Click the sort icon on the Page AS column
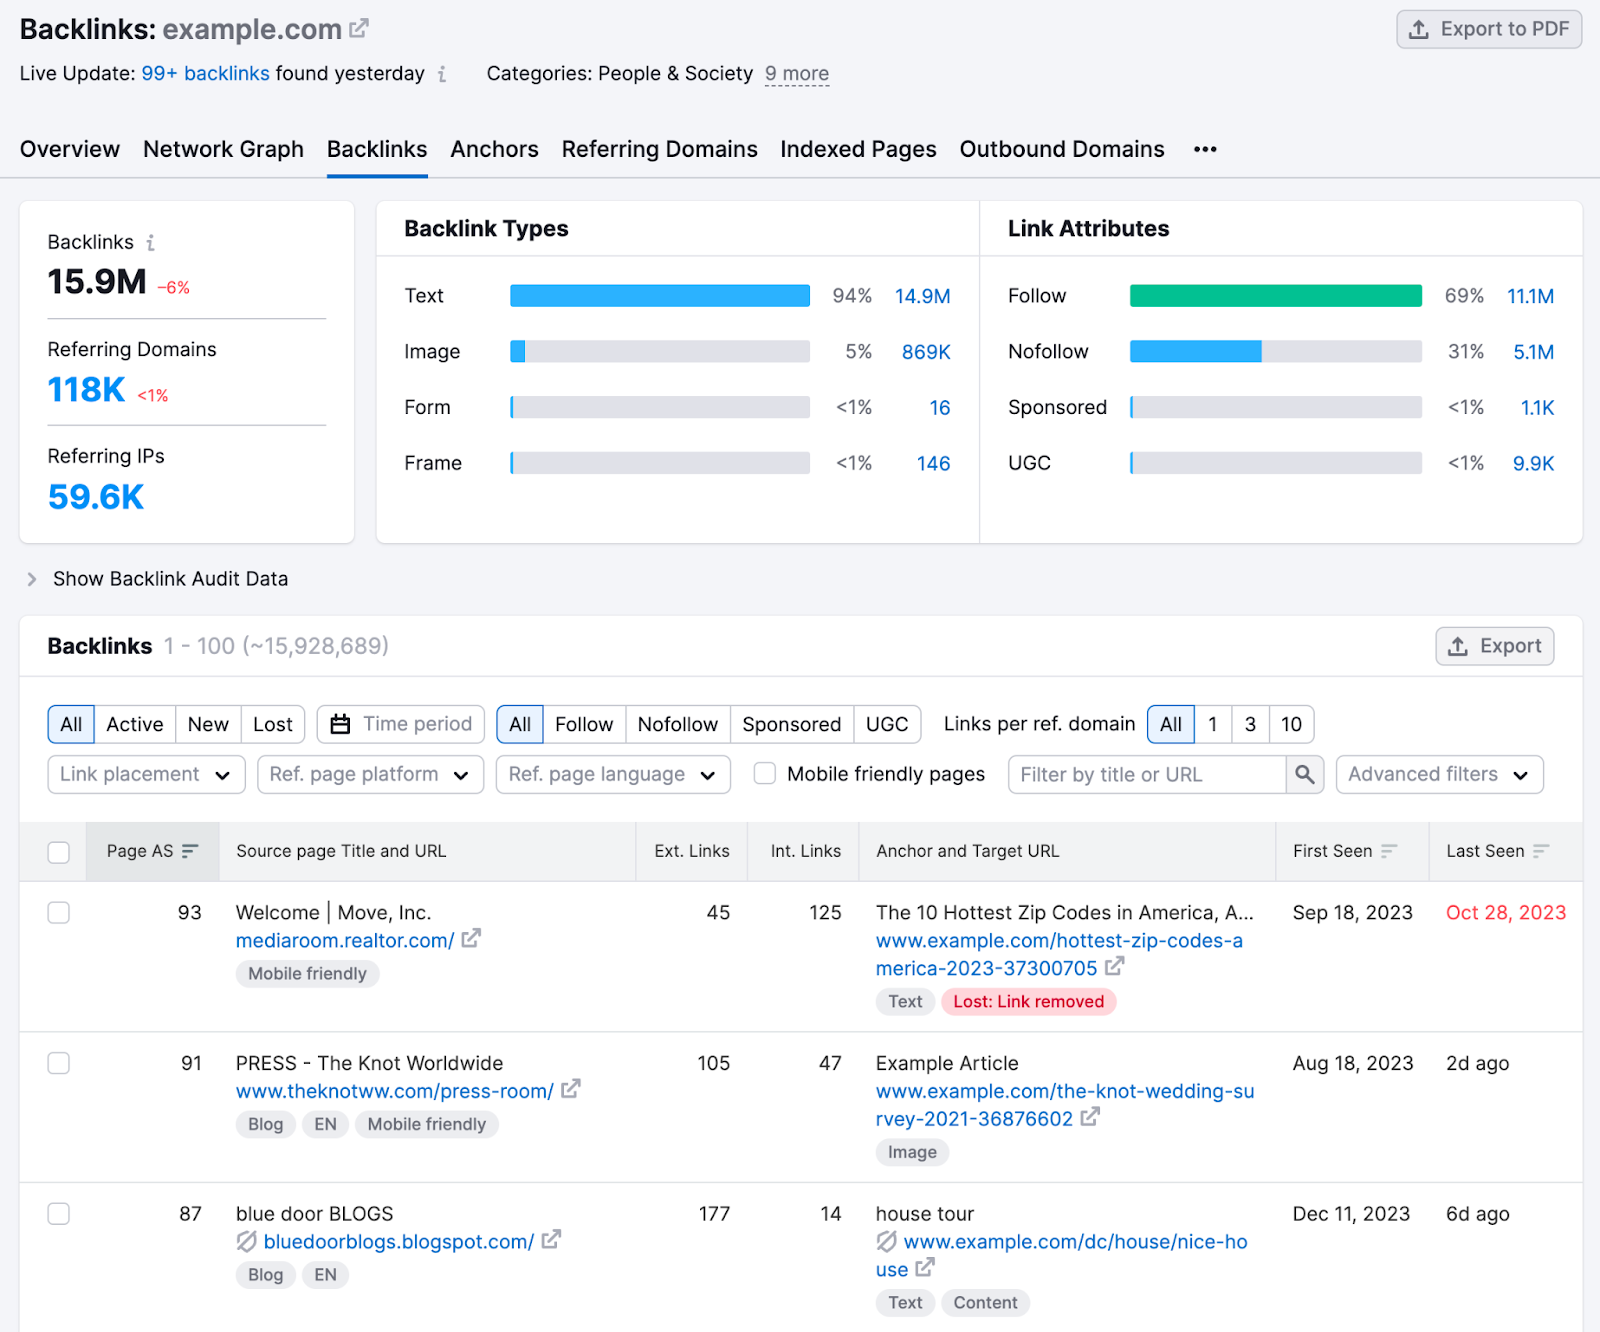1600x1332 pixels. click(190, 851)
